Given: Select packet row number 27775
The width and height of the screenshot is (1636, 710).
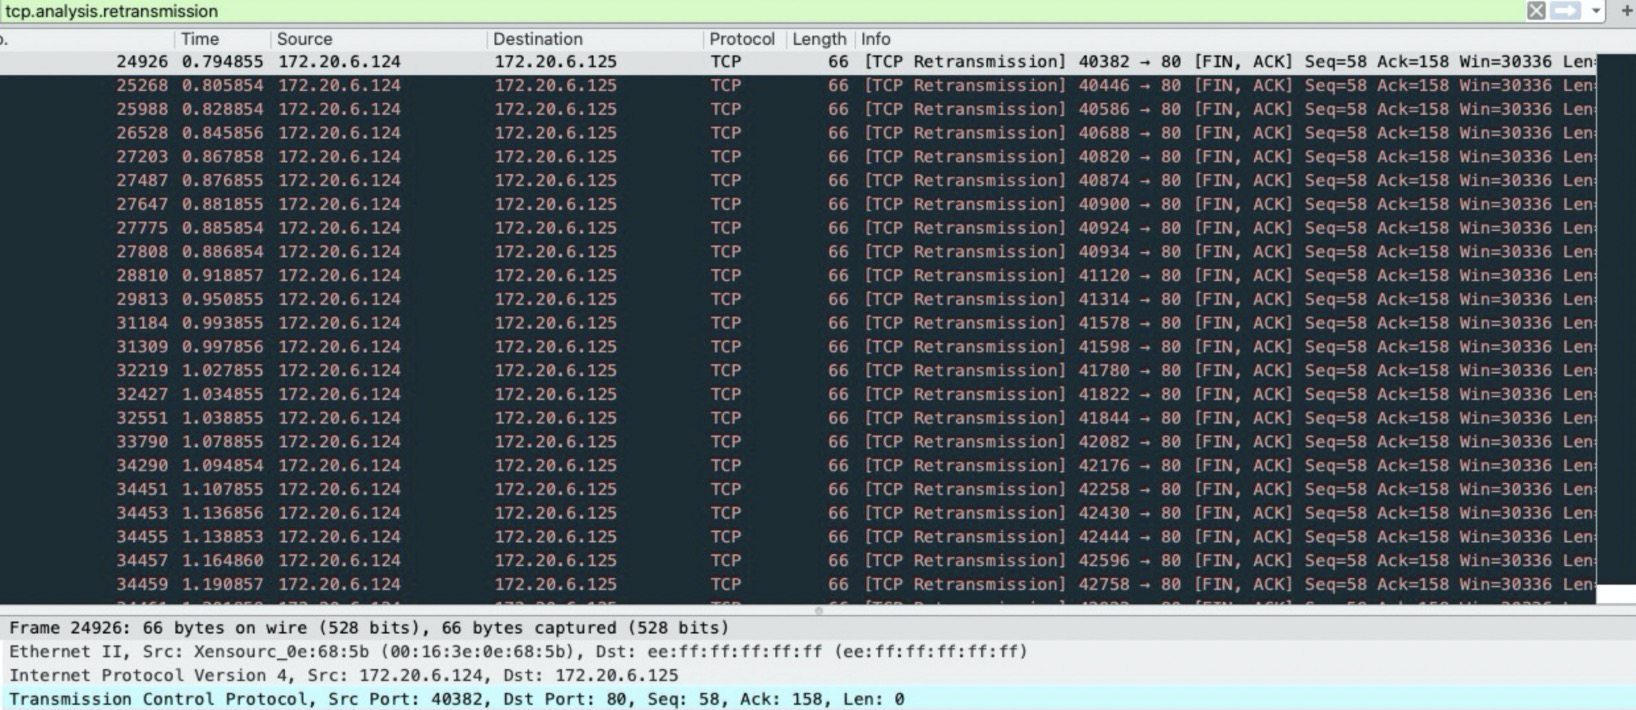Looking at the screenshot, I should click(798, 228).
